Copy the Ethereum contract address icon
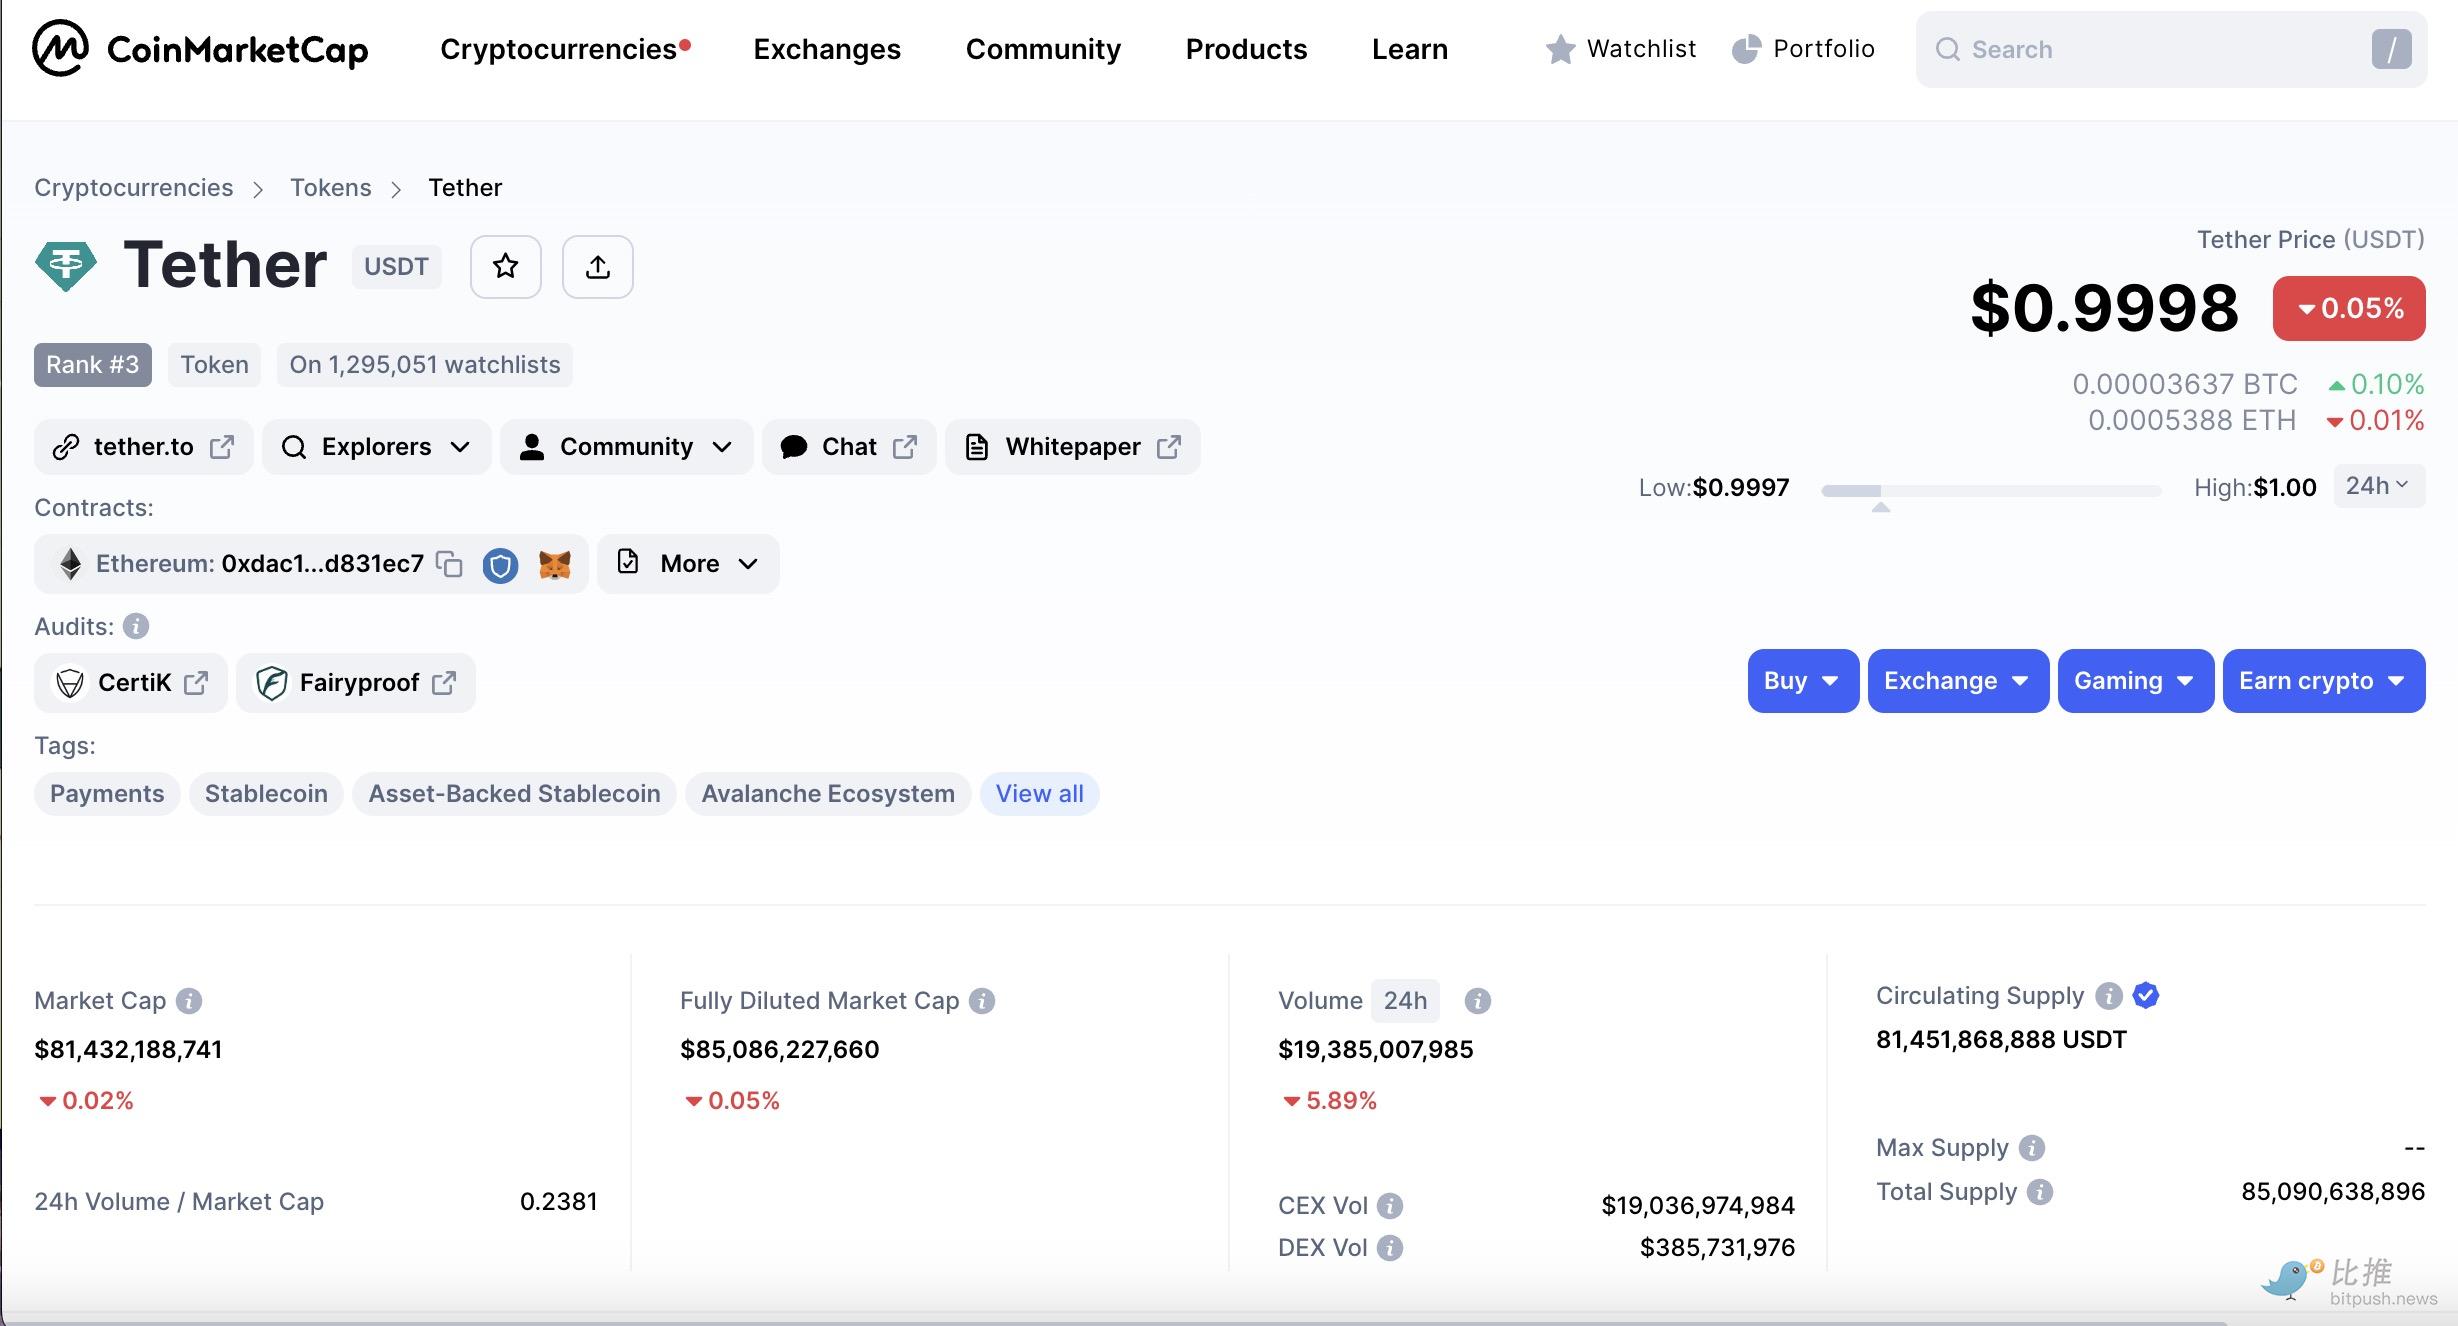Image resolution: width=2458 pixels, height=1326 pixels. pos(449,564)
